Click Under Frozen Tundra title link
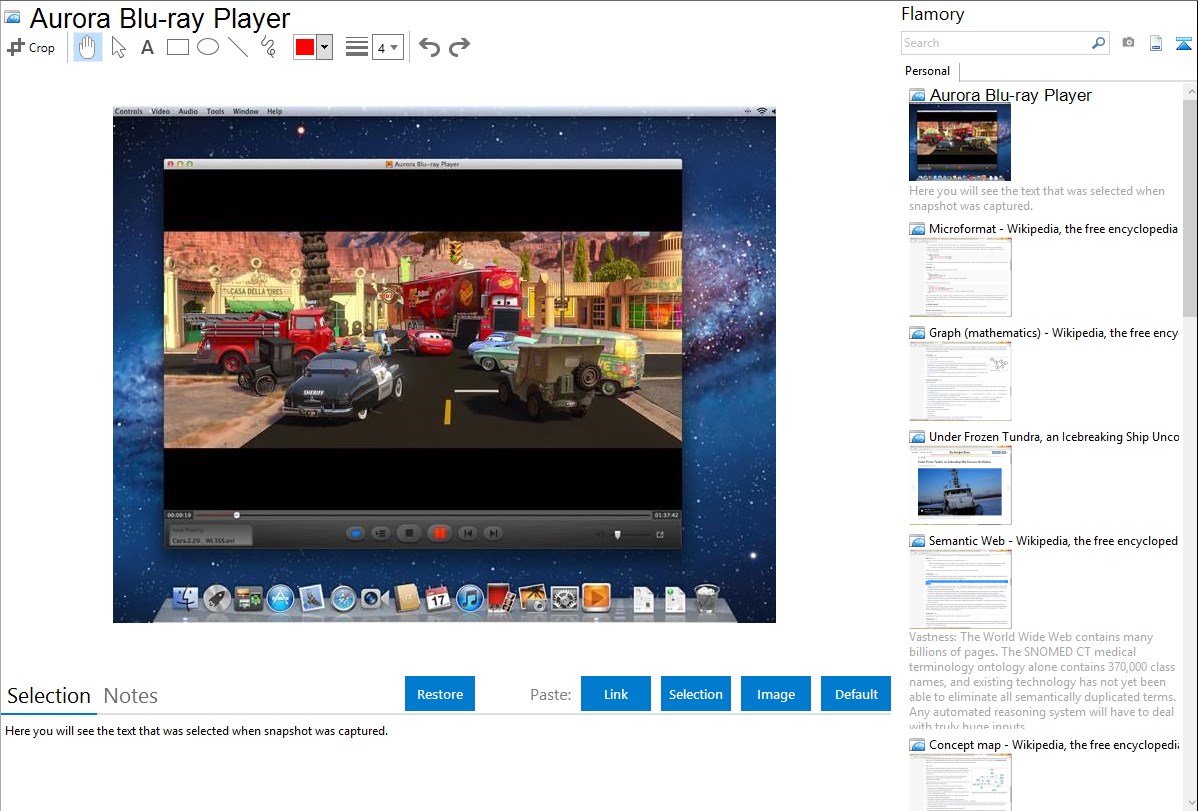 click(x=1054, y=436)
